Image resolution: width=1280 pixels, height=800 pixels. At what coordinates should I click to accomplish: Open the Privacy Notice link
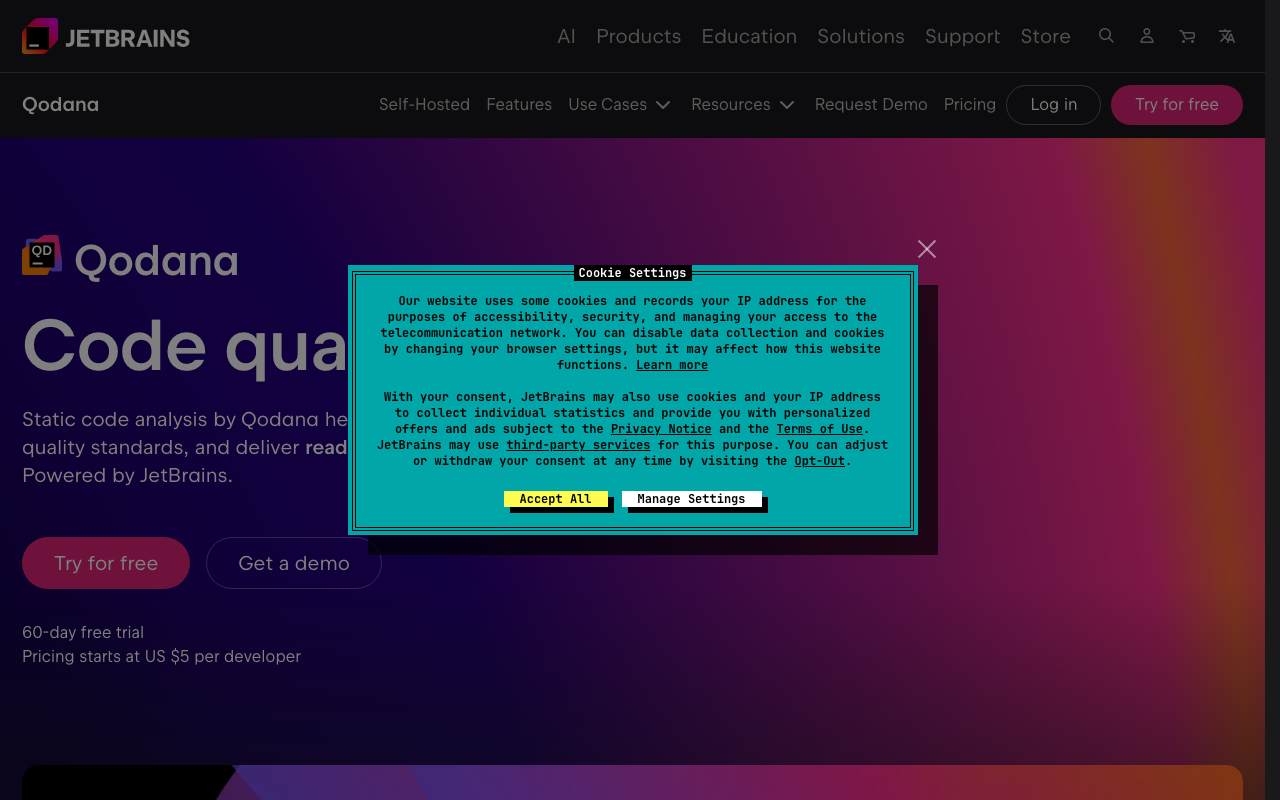click(x=661, y=428)
